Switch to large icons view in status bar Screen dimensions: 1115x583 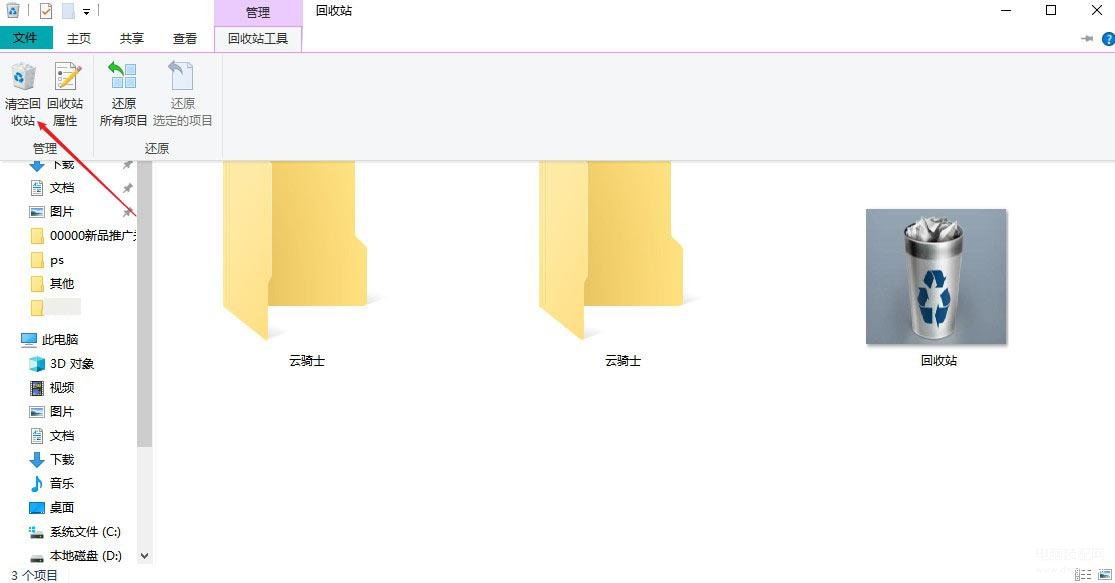pyautogui.click(x=1104, y=574)
